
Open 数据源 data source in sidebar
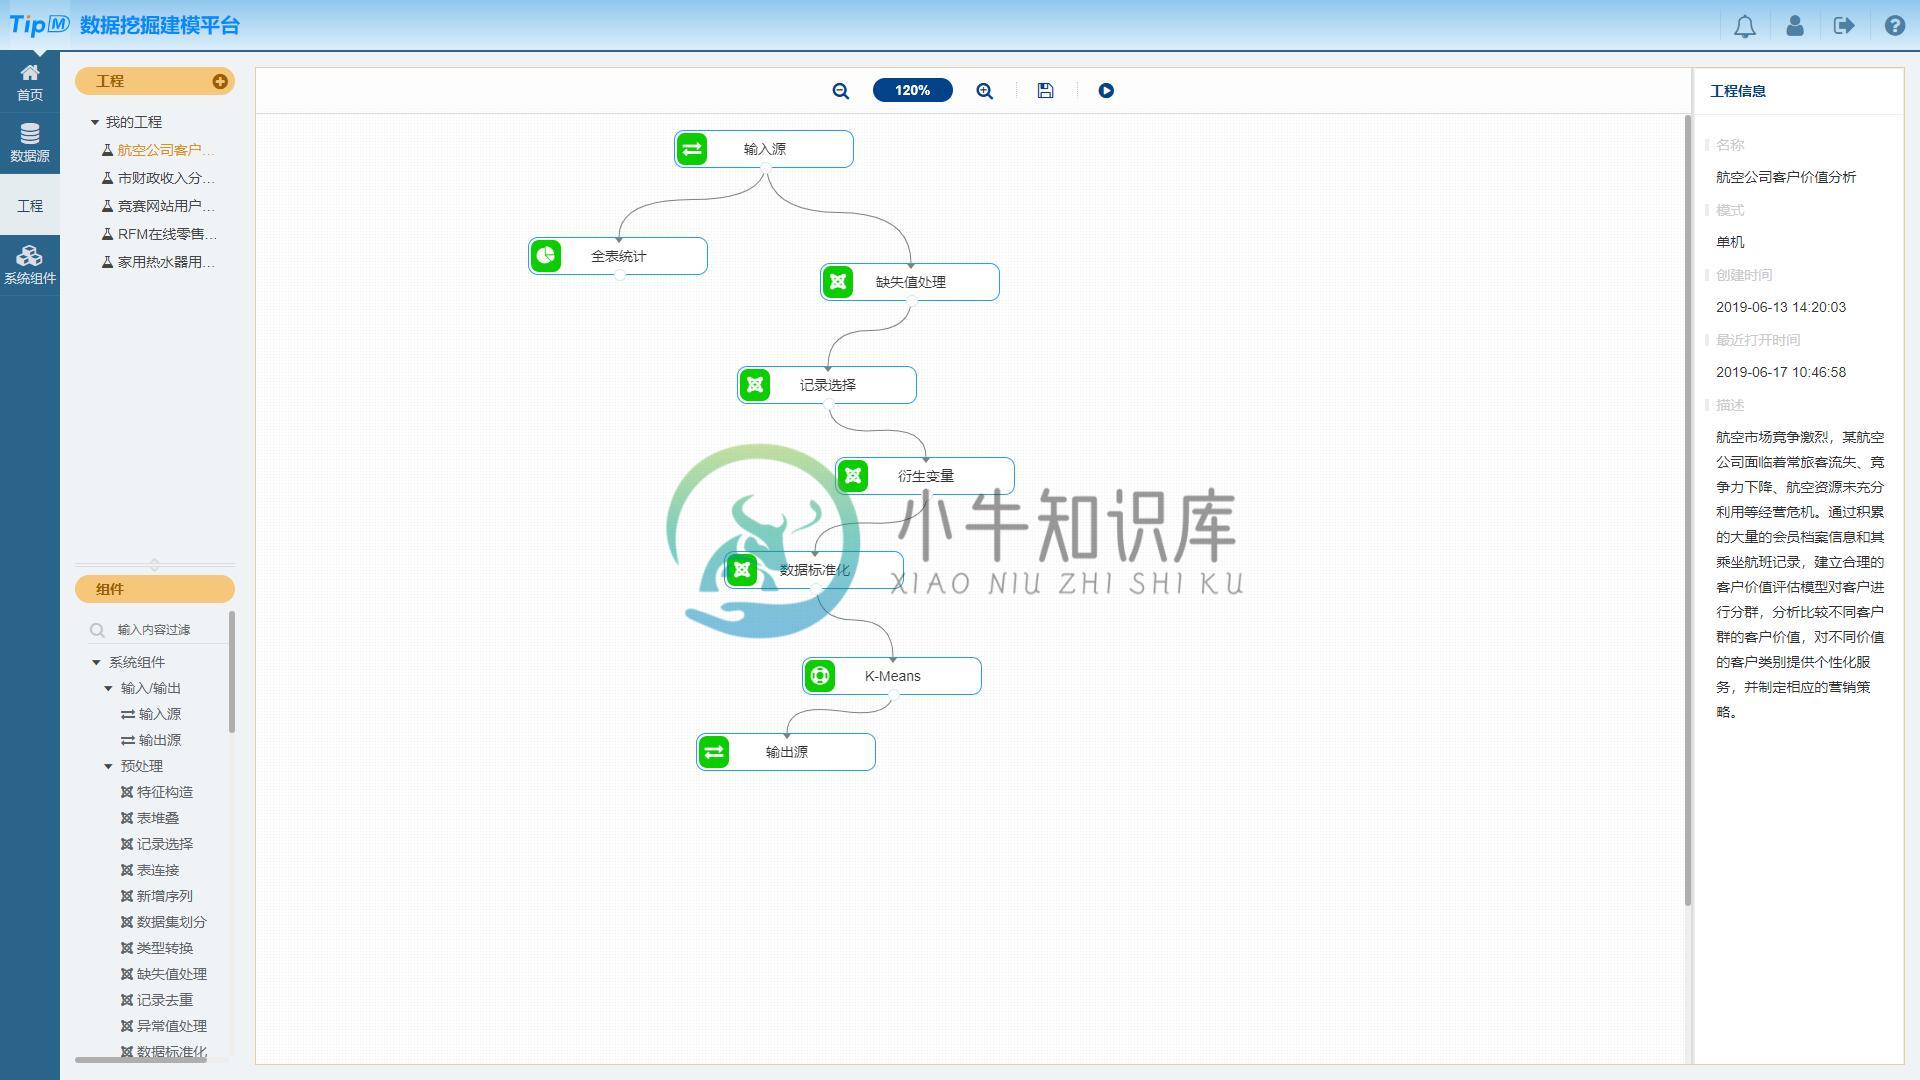[30, 143]
